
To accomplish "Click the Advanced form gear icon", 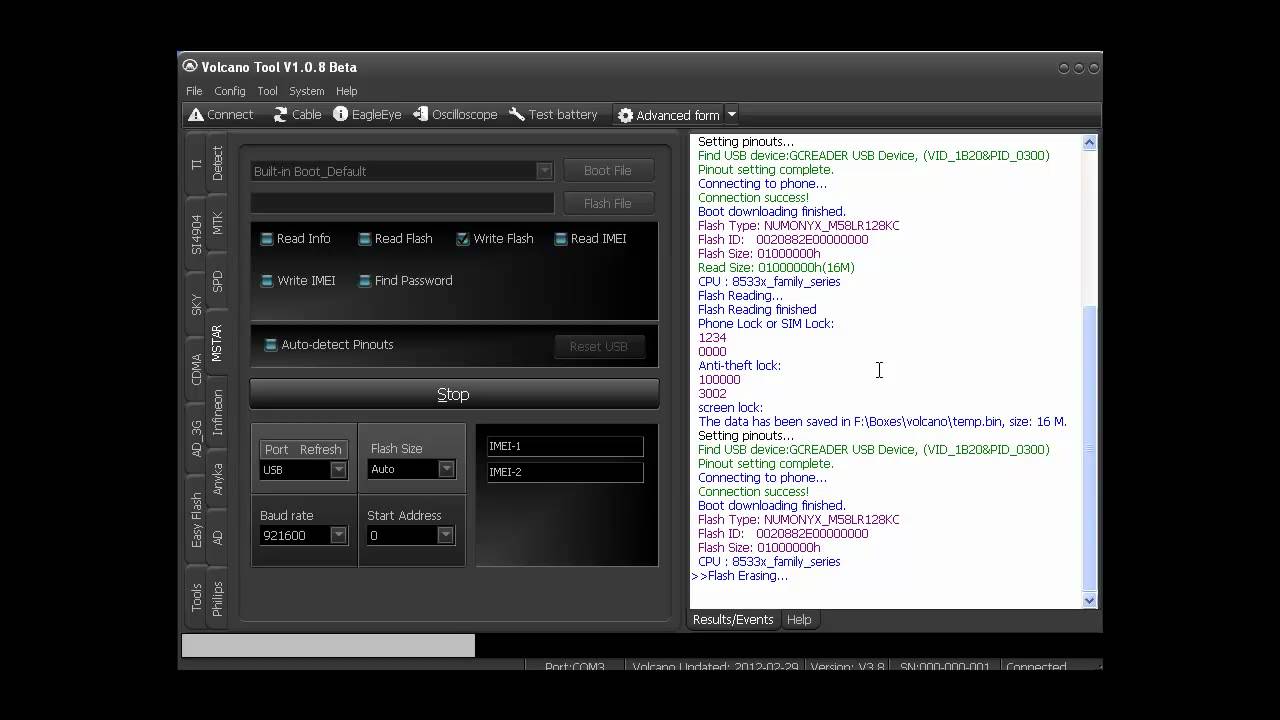I will tap(626, 115).
